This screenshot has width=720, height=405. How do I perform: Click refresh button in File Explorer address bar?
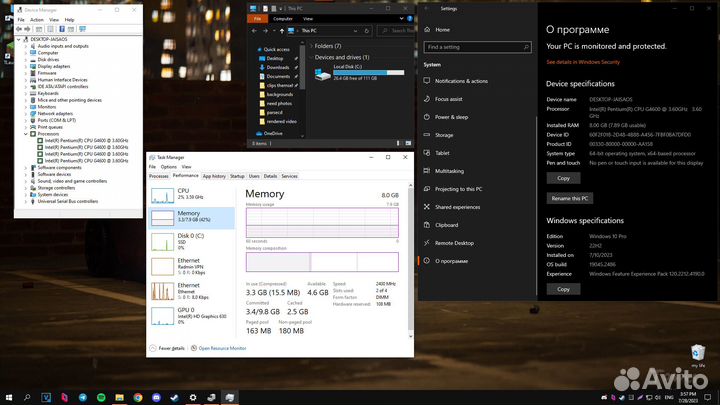[x=366, y=31]
